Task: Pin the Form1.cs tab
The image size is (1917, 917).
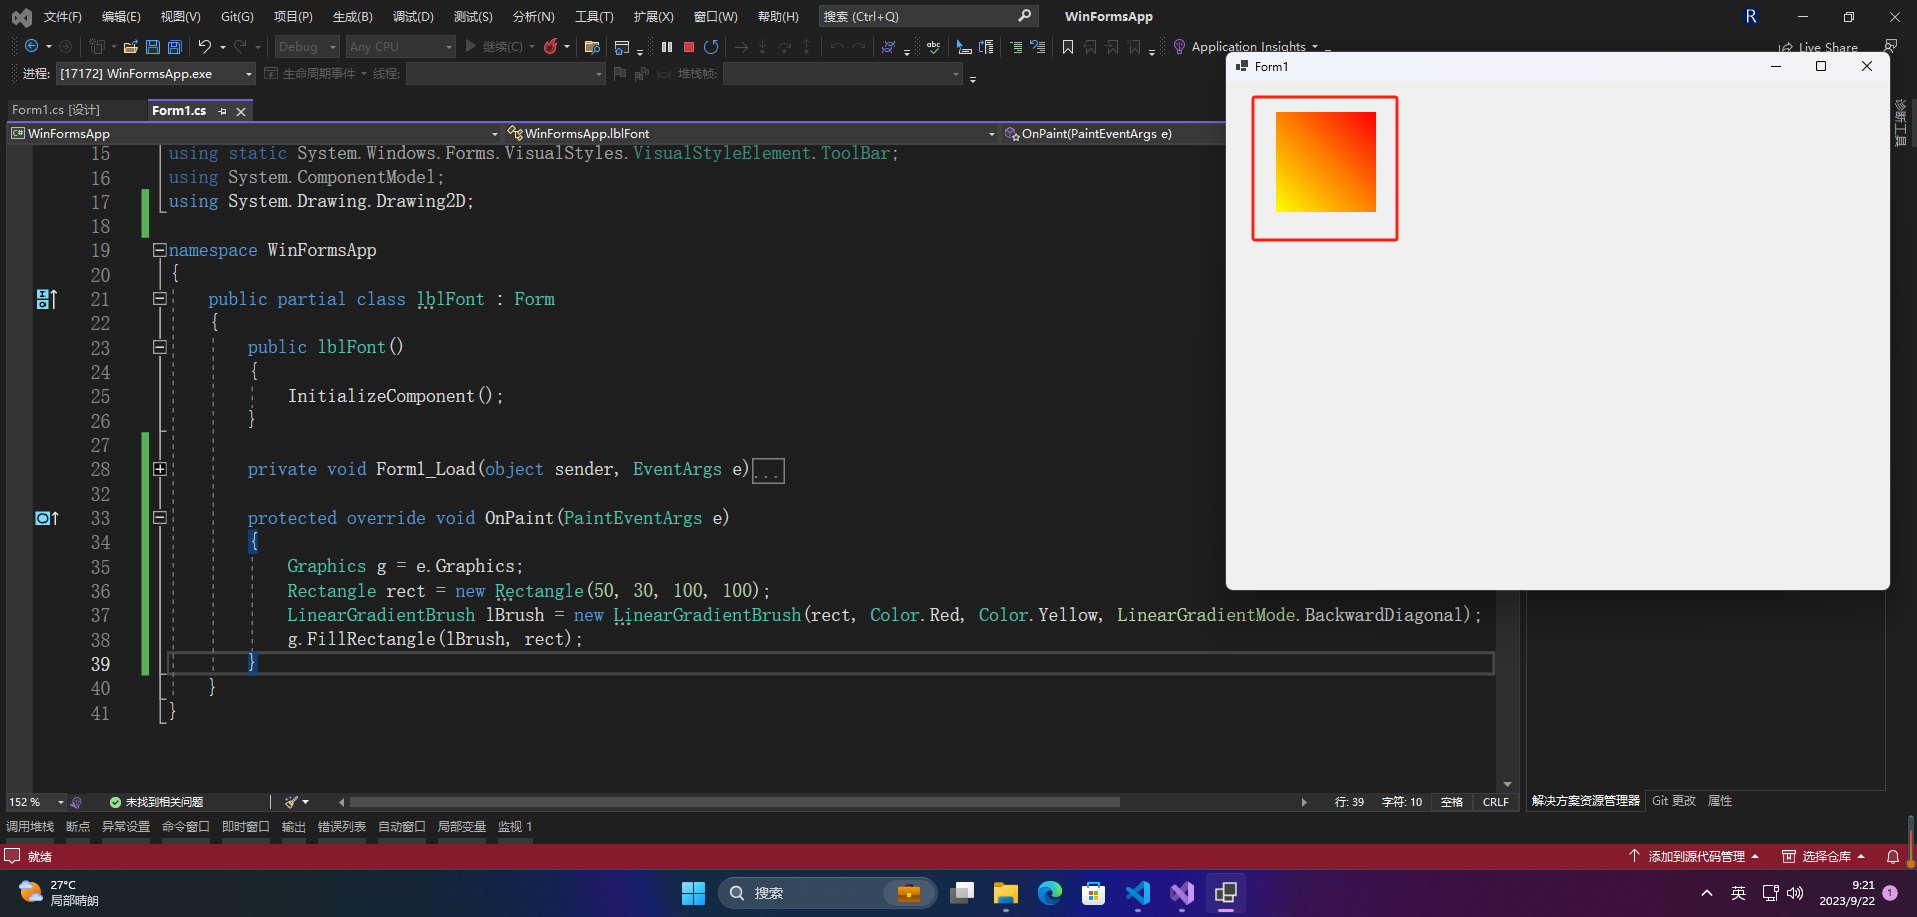Action: (222, 111)
